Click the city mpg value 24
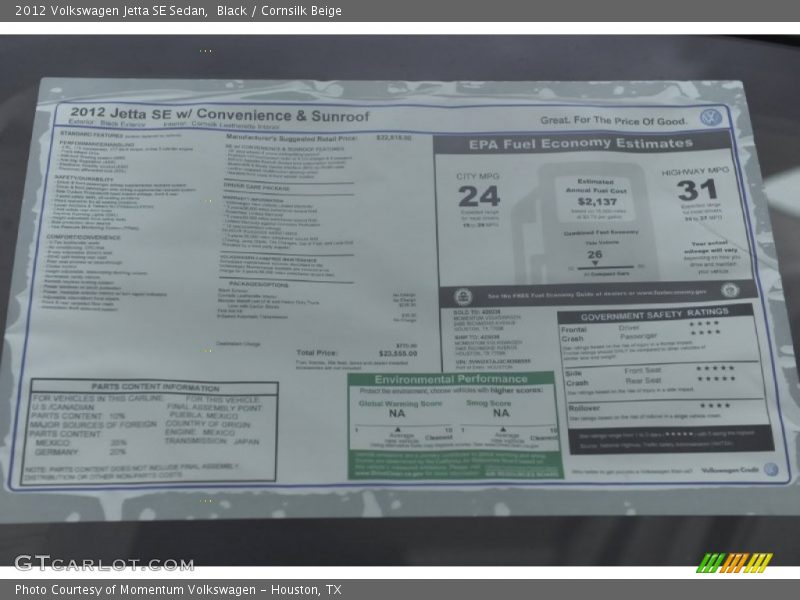This screenshot has height=600, width=800. (x=479, y=197)
